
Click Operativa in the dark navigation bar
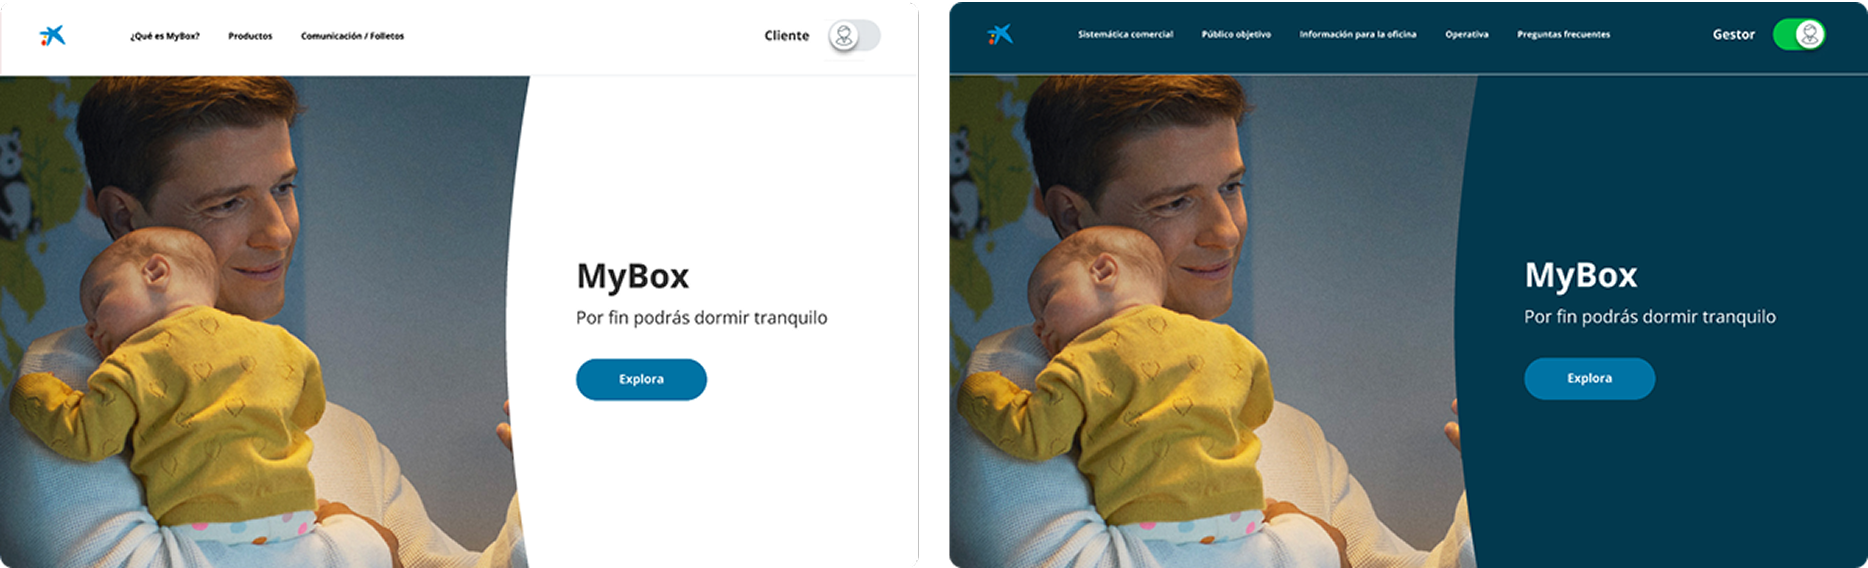pos(1466,35)
